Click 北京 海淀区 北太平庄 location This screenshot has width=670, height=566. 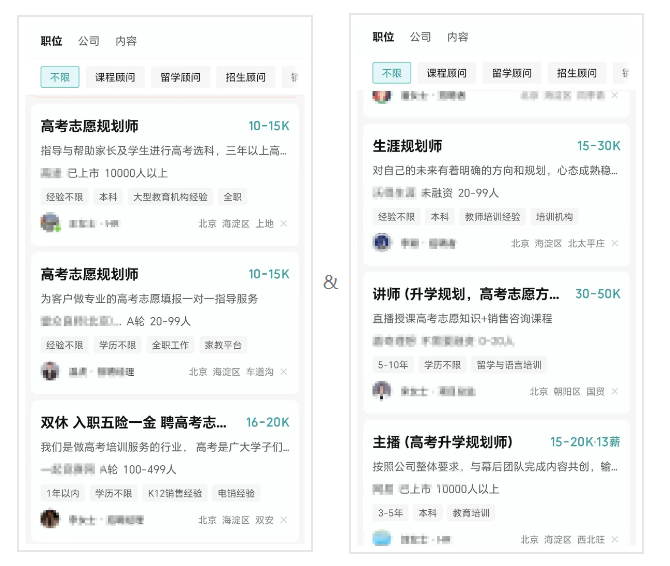(x=558, y=243)
